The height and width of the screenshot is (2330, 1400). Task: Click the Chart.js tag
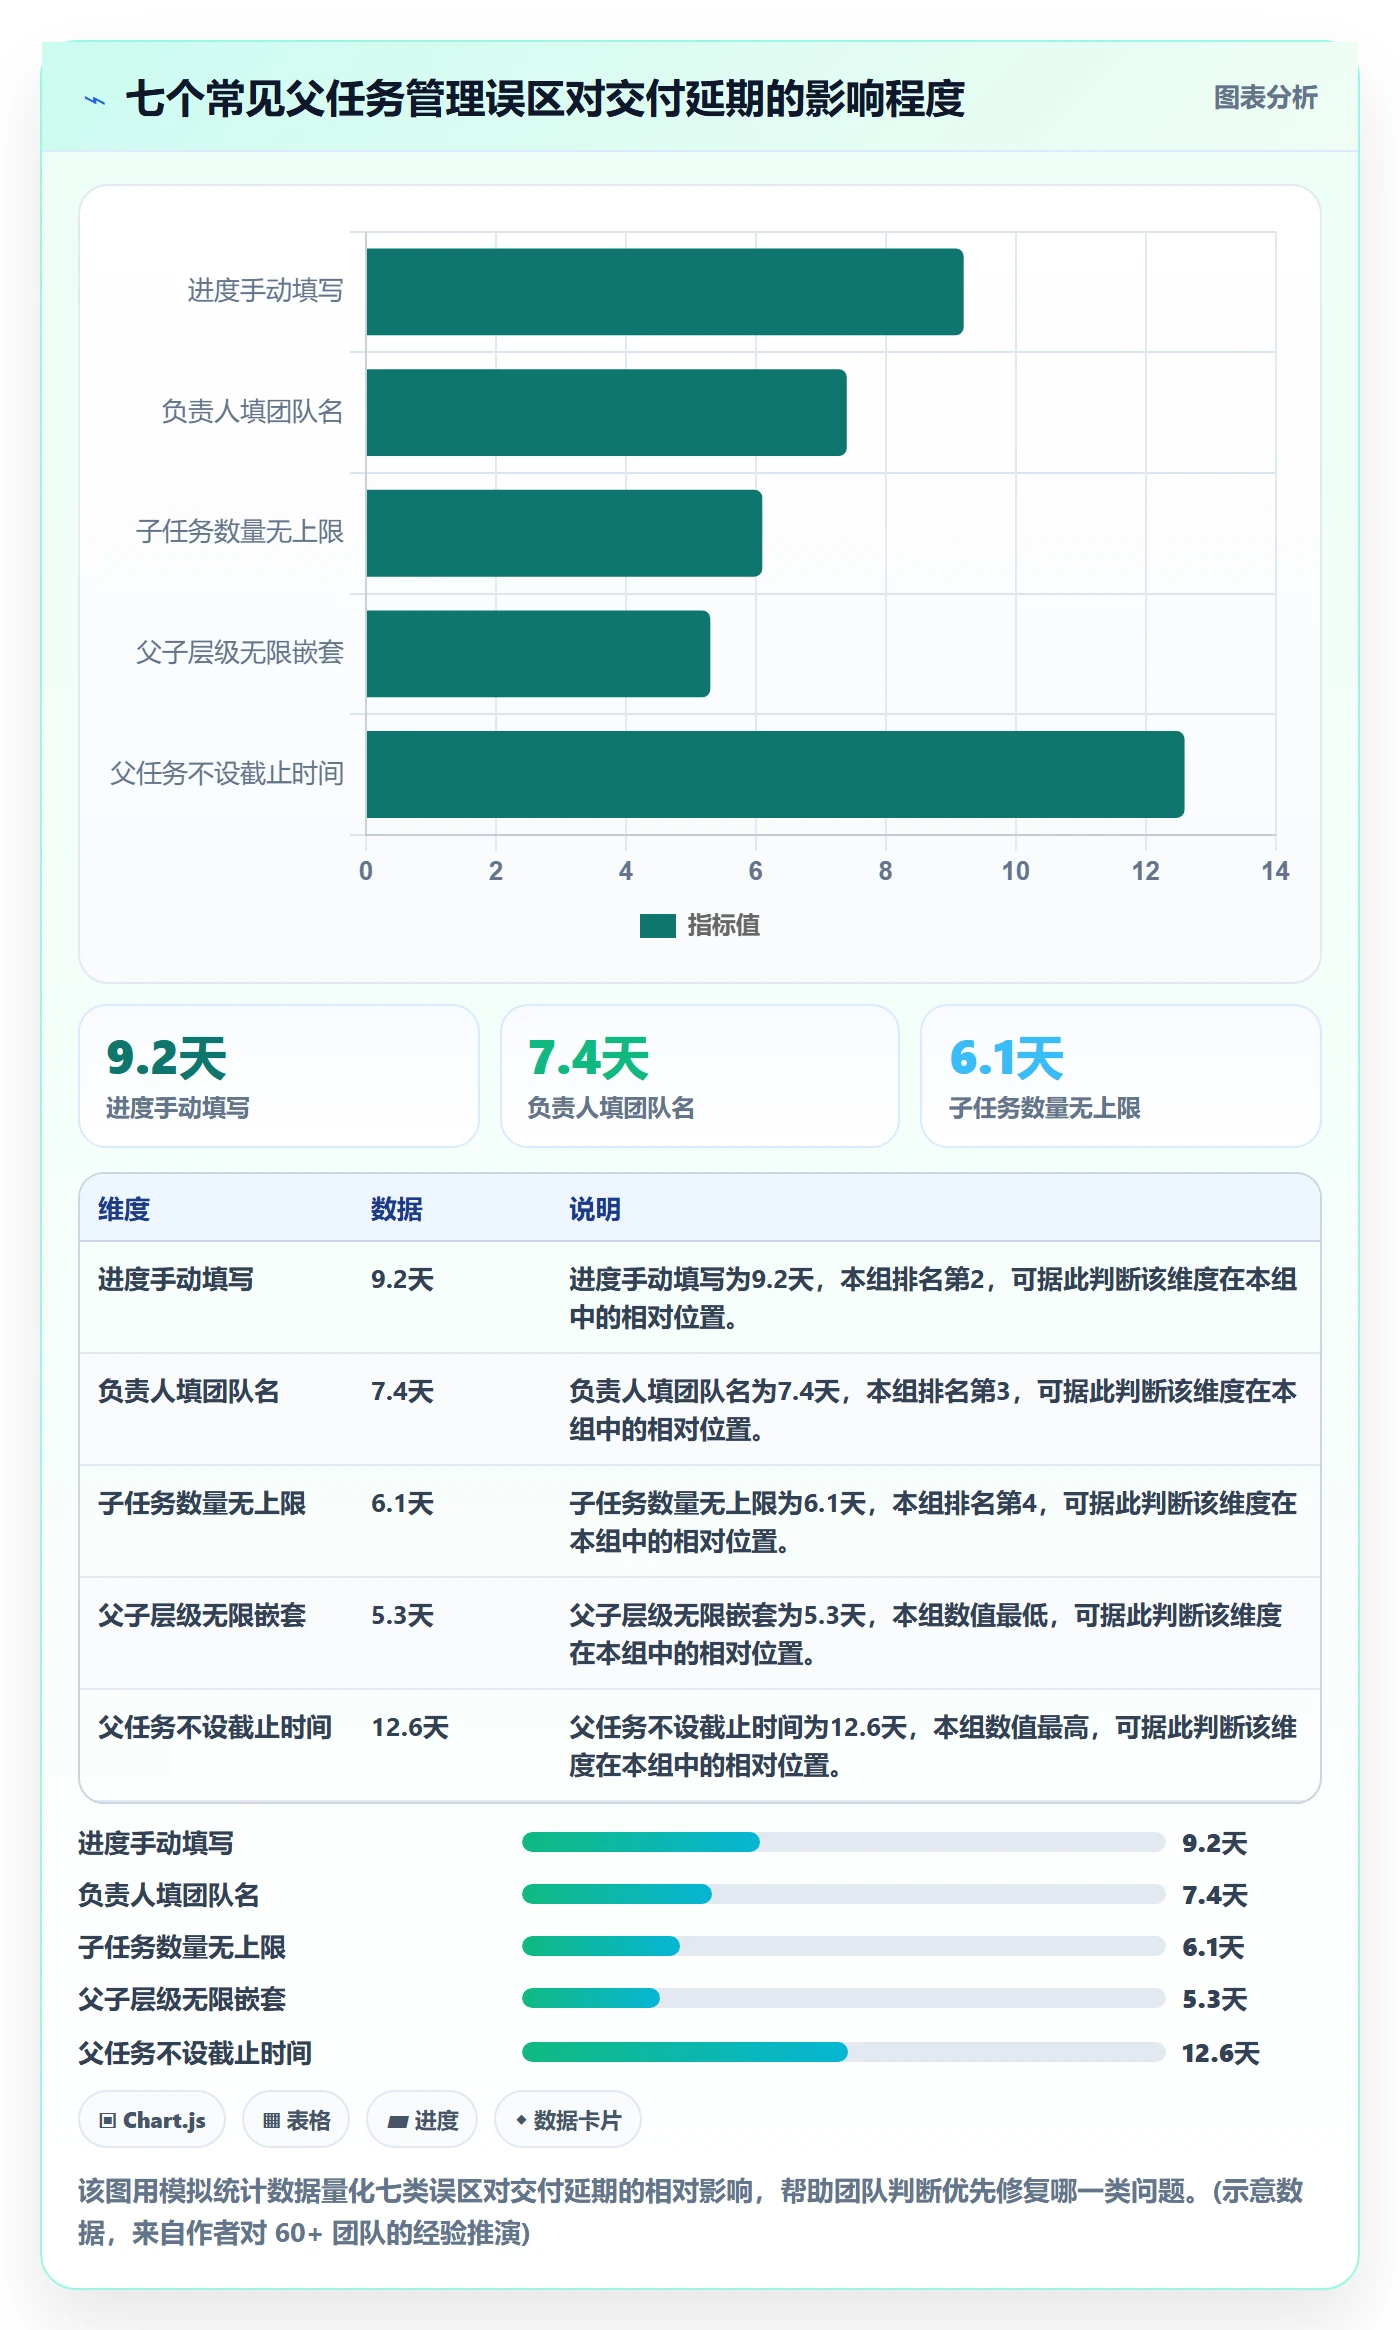[152, 2120]
